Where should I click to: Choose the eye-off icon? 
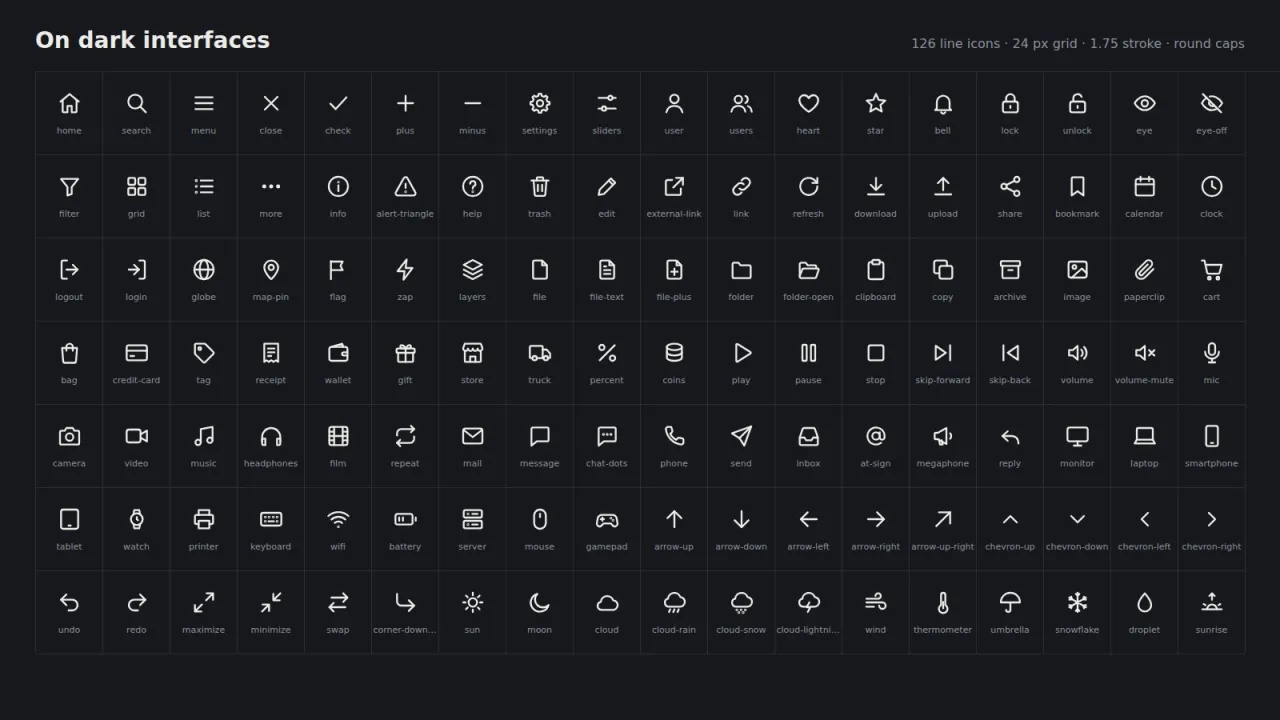tap(1212, 103)
